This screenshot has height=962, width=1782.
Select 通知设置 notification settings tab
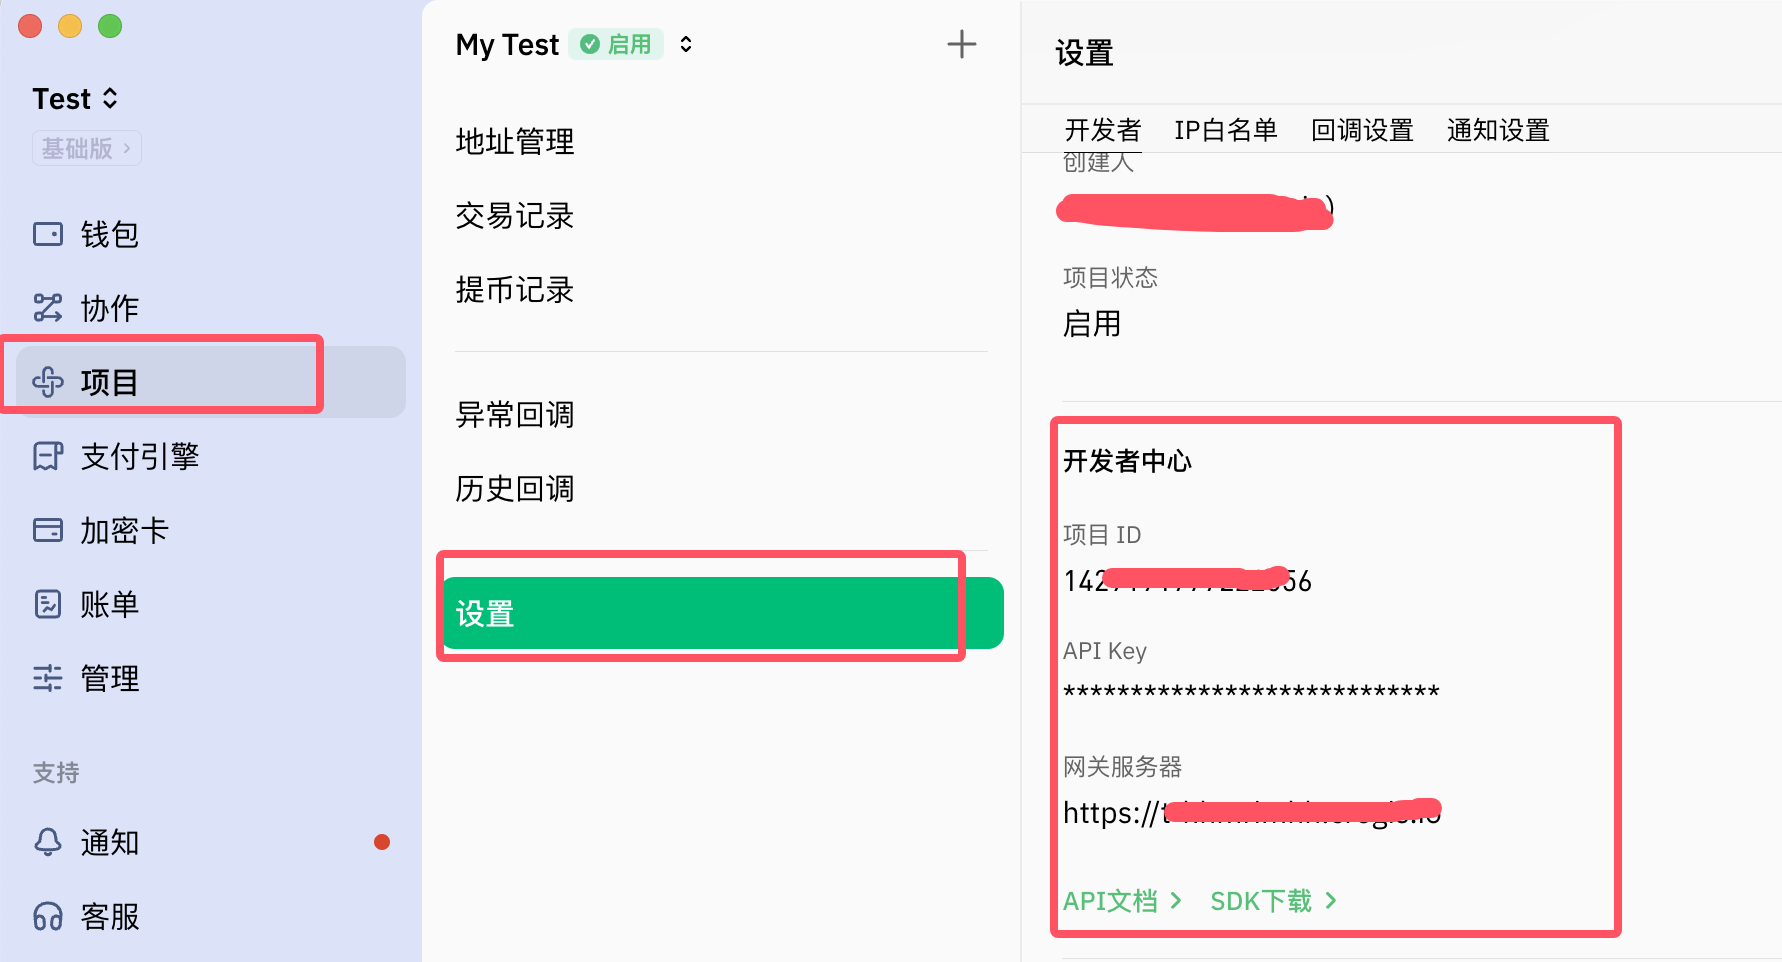(x=1497, y=129)
